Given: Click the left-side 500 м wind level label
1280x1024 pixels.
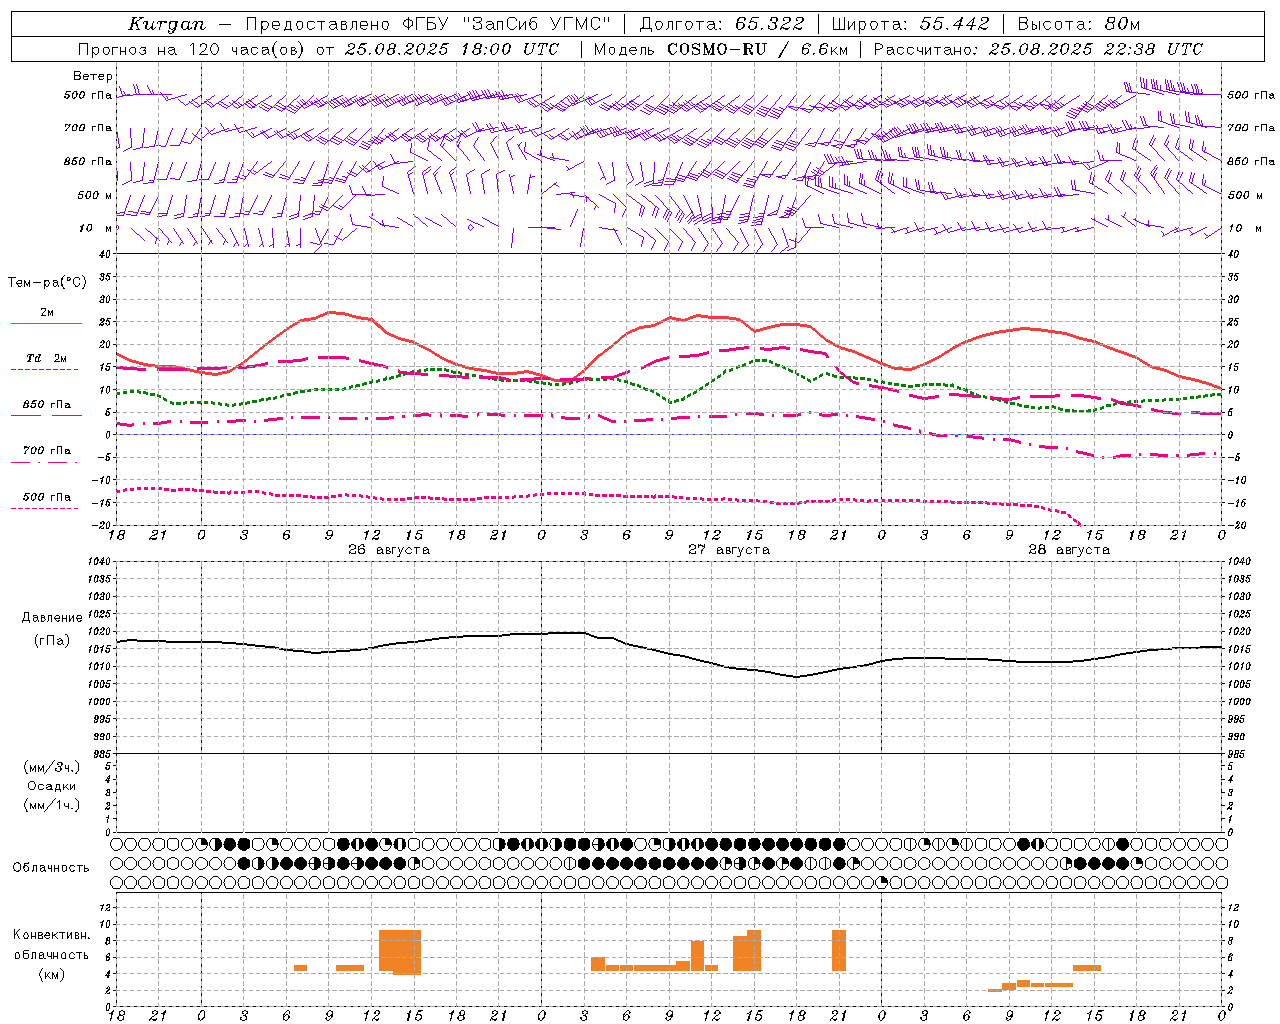Looking at the screenshot, I should point(95,195).
